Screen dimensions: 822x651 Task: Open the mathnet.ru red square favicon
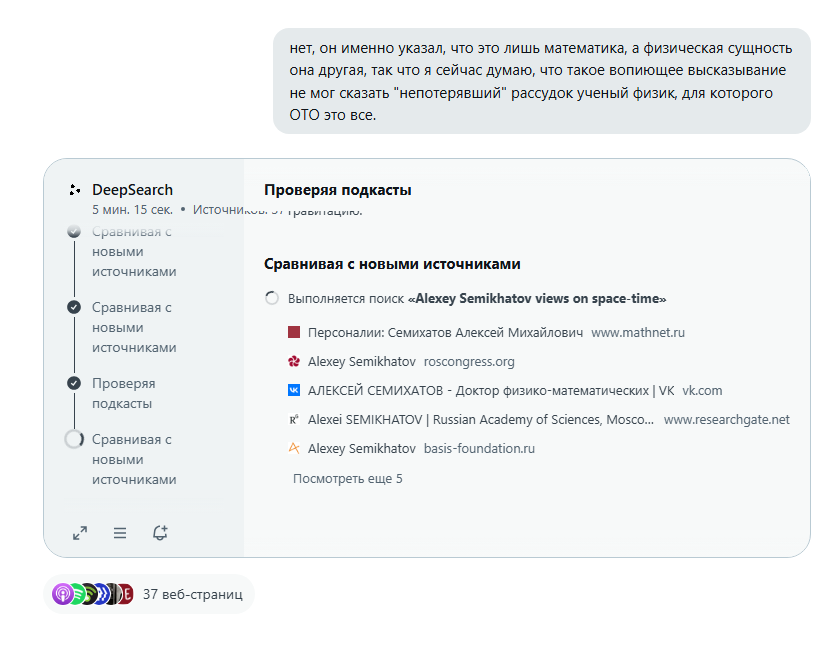tap(294, 332)
